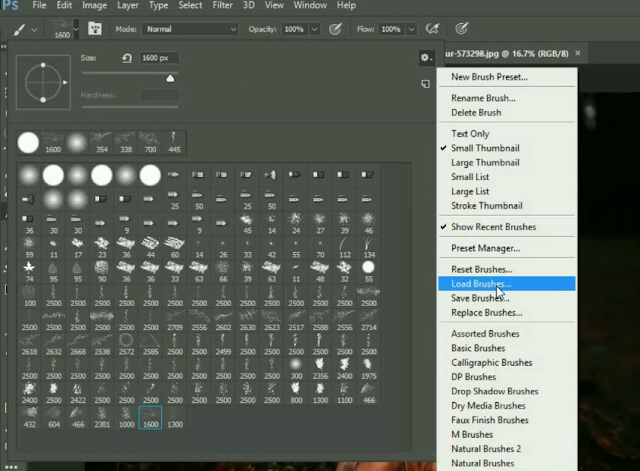The width and height of the screenshot is (640, 471).
Task: Open the Window menu
Action: coord(310,5)
